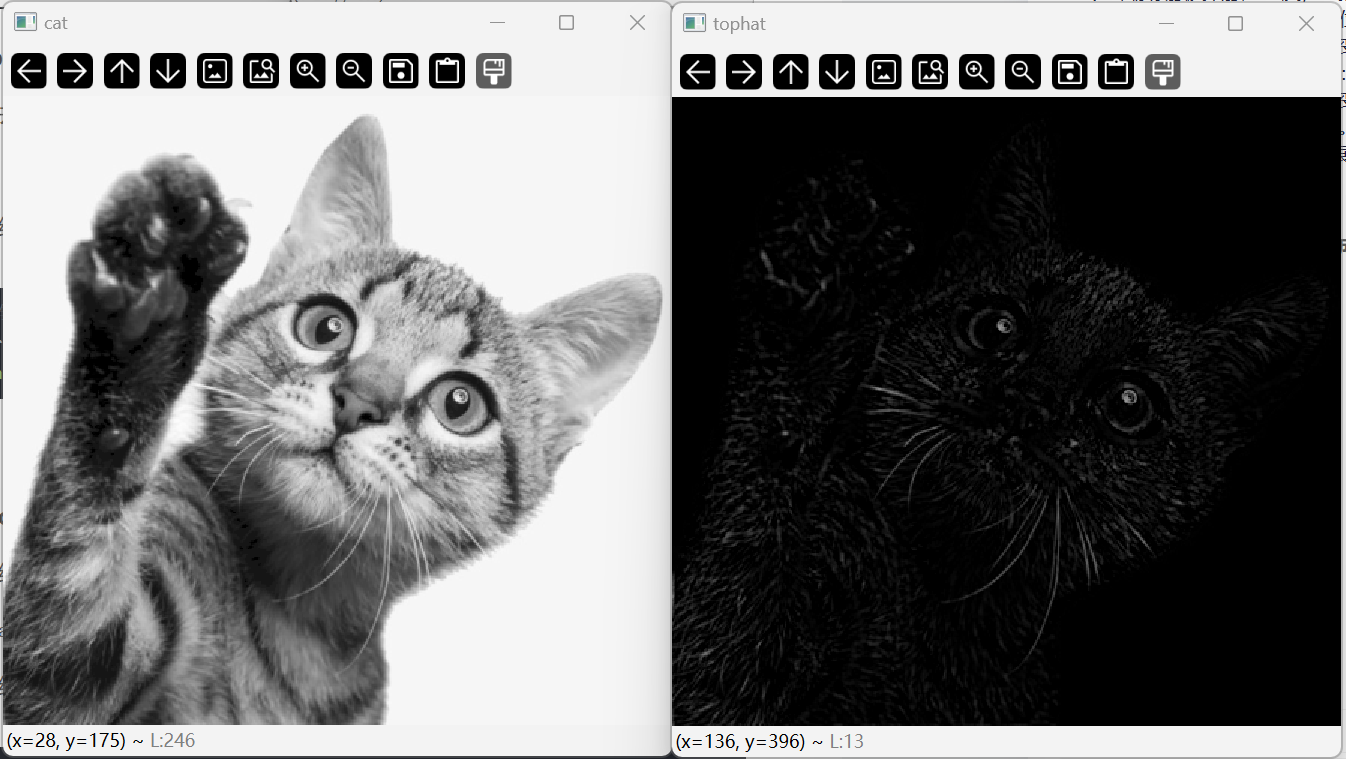Screen dimensions: 1346x759
Task: Maximize the tophat window
Action: pyautogui.click(x=1235, y=23)
